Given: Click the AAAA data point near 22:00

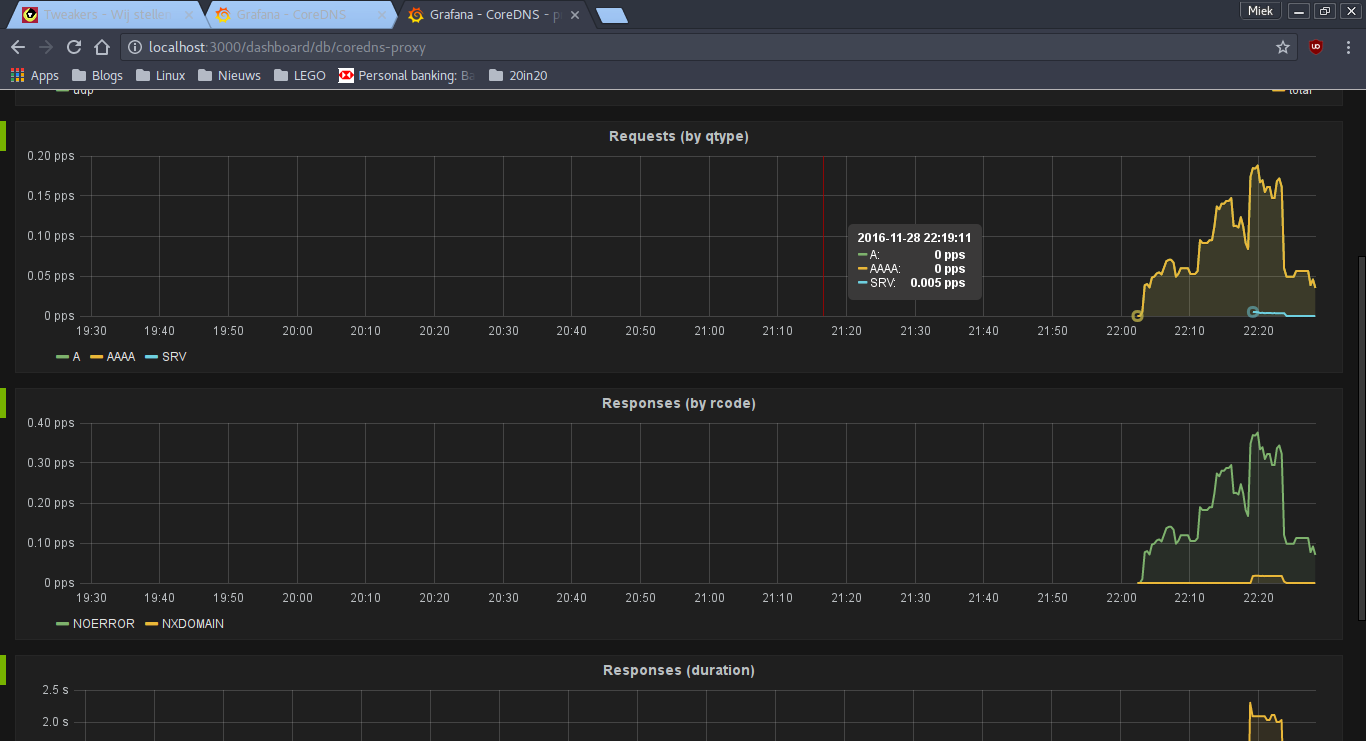Looking at the screenshot, I should click(x=1137, y=316).
